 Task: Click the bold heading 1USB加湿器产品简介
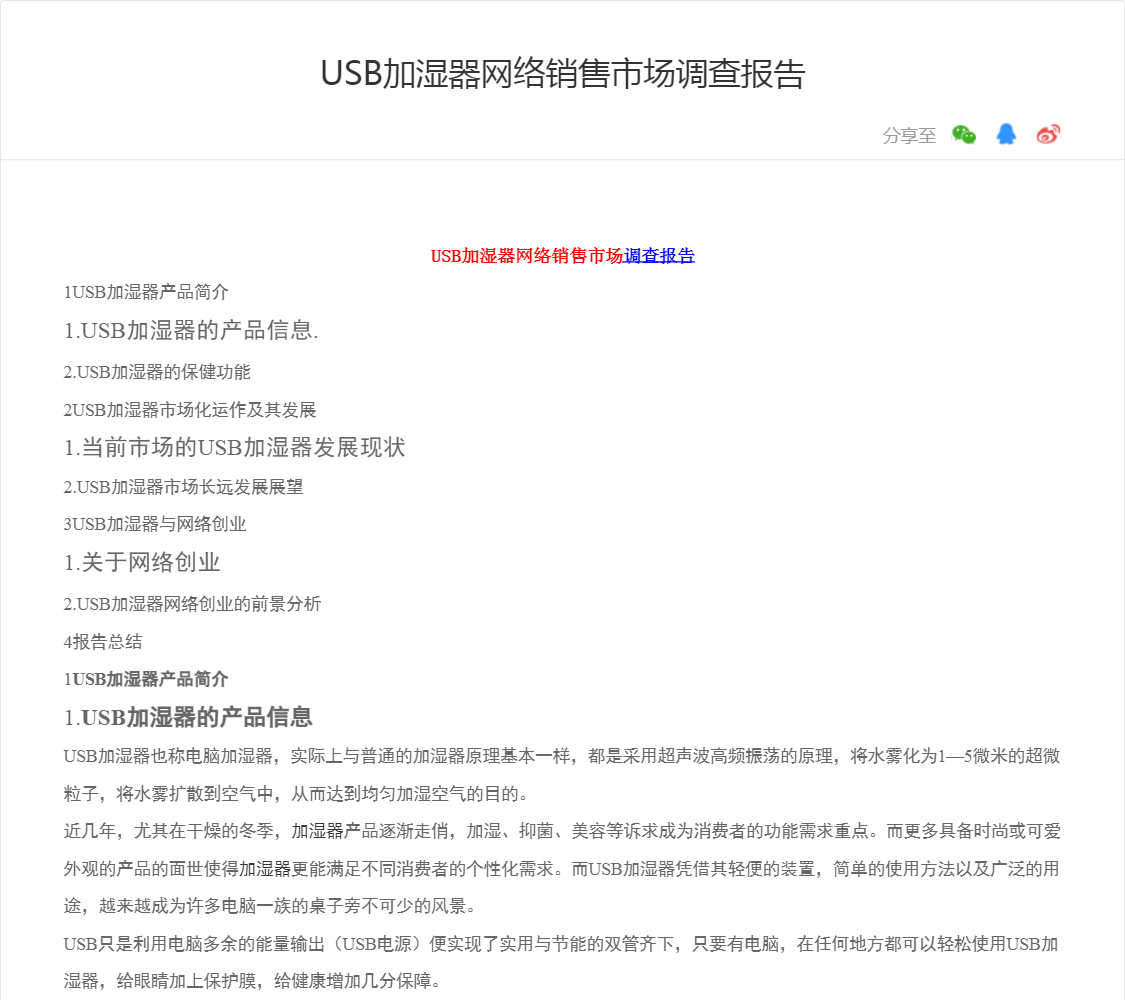146,679
